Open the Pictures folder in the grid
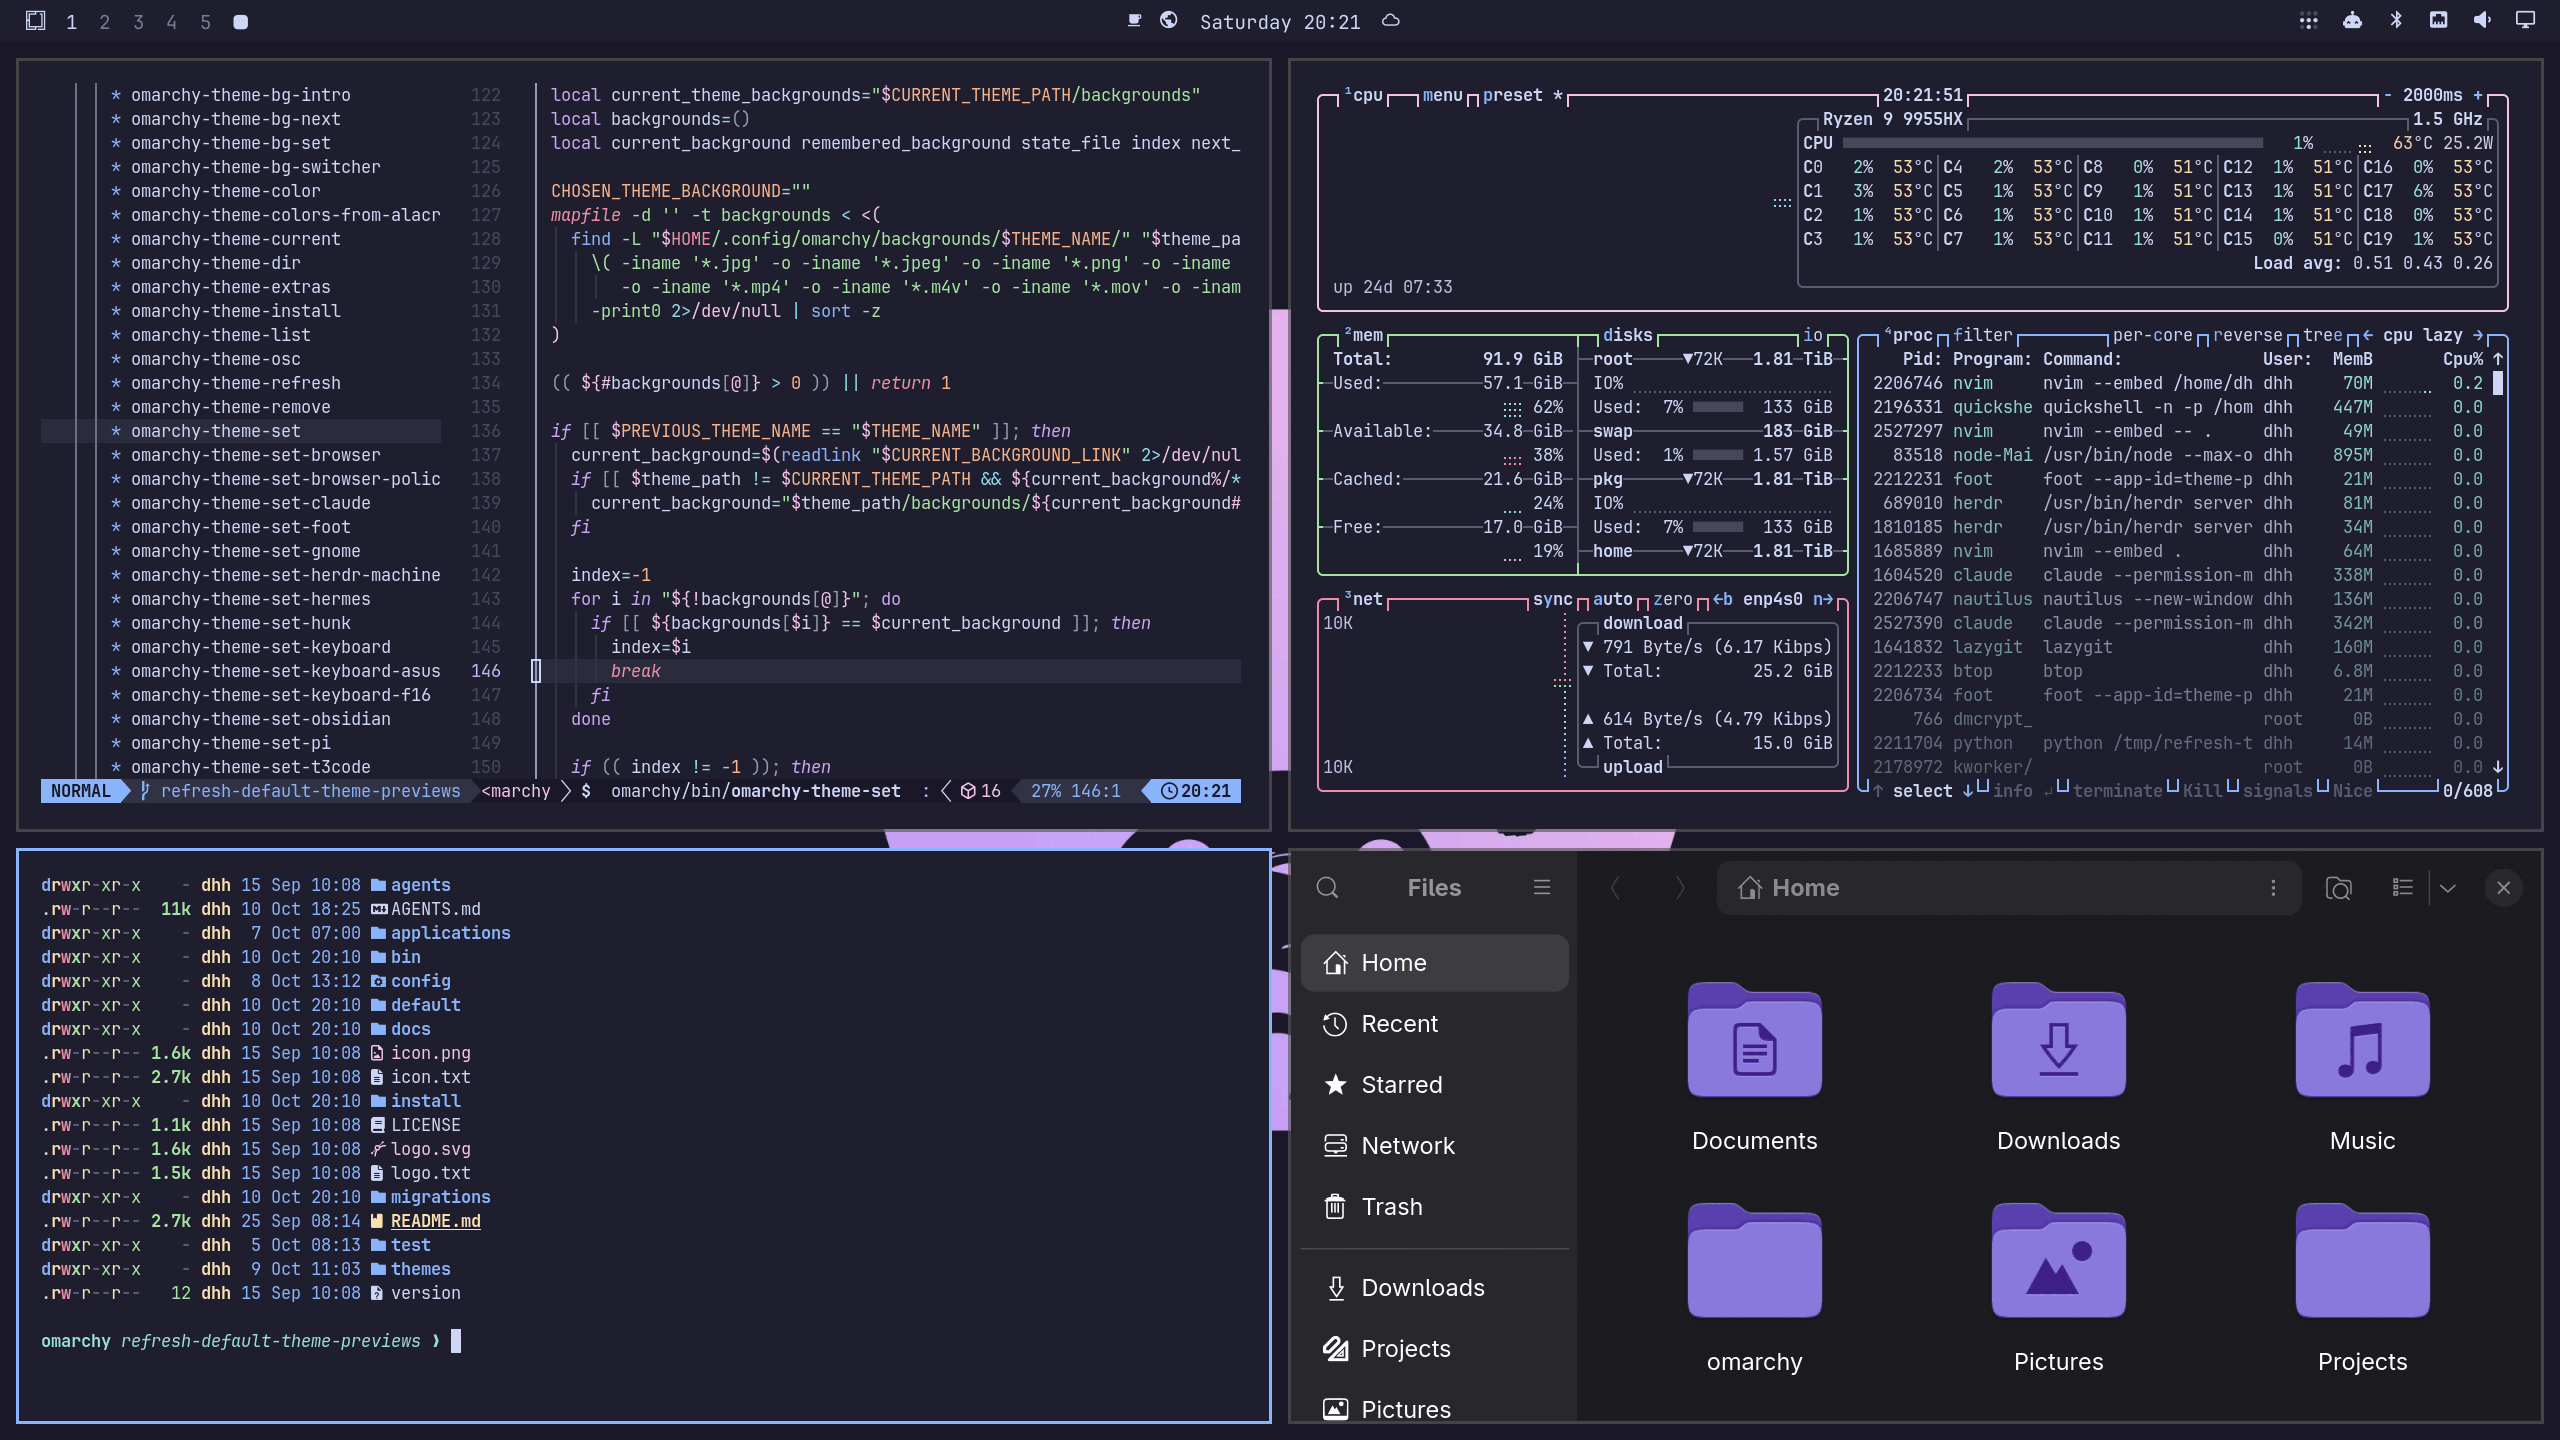2560x1440 pixels. click(x=2059, y=1289)
